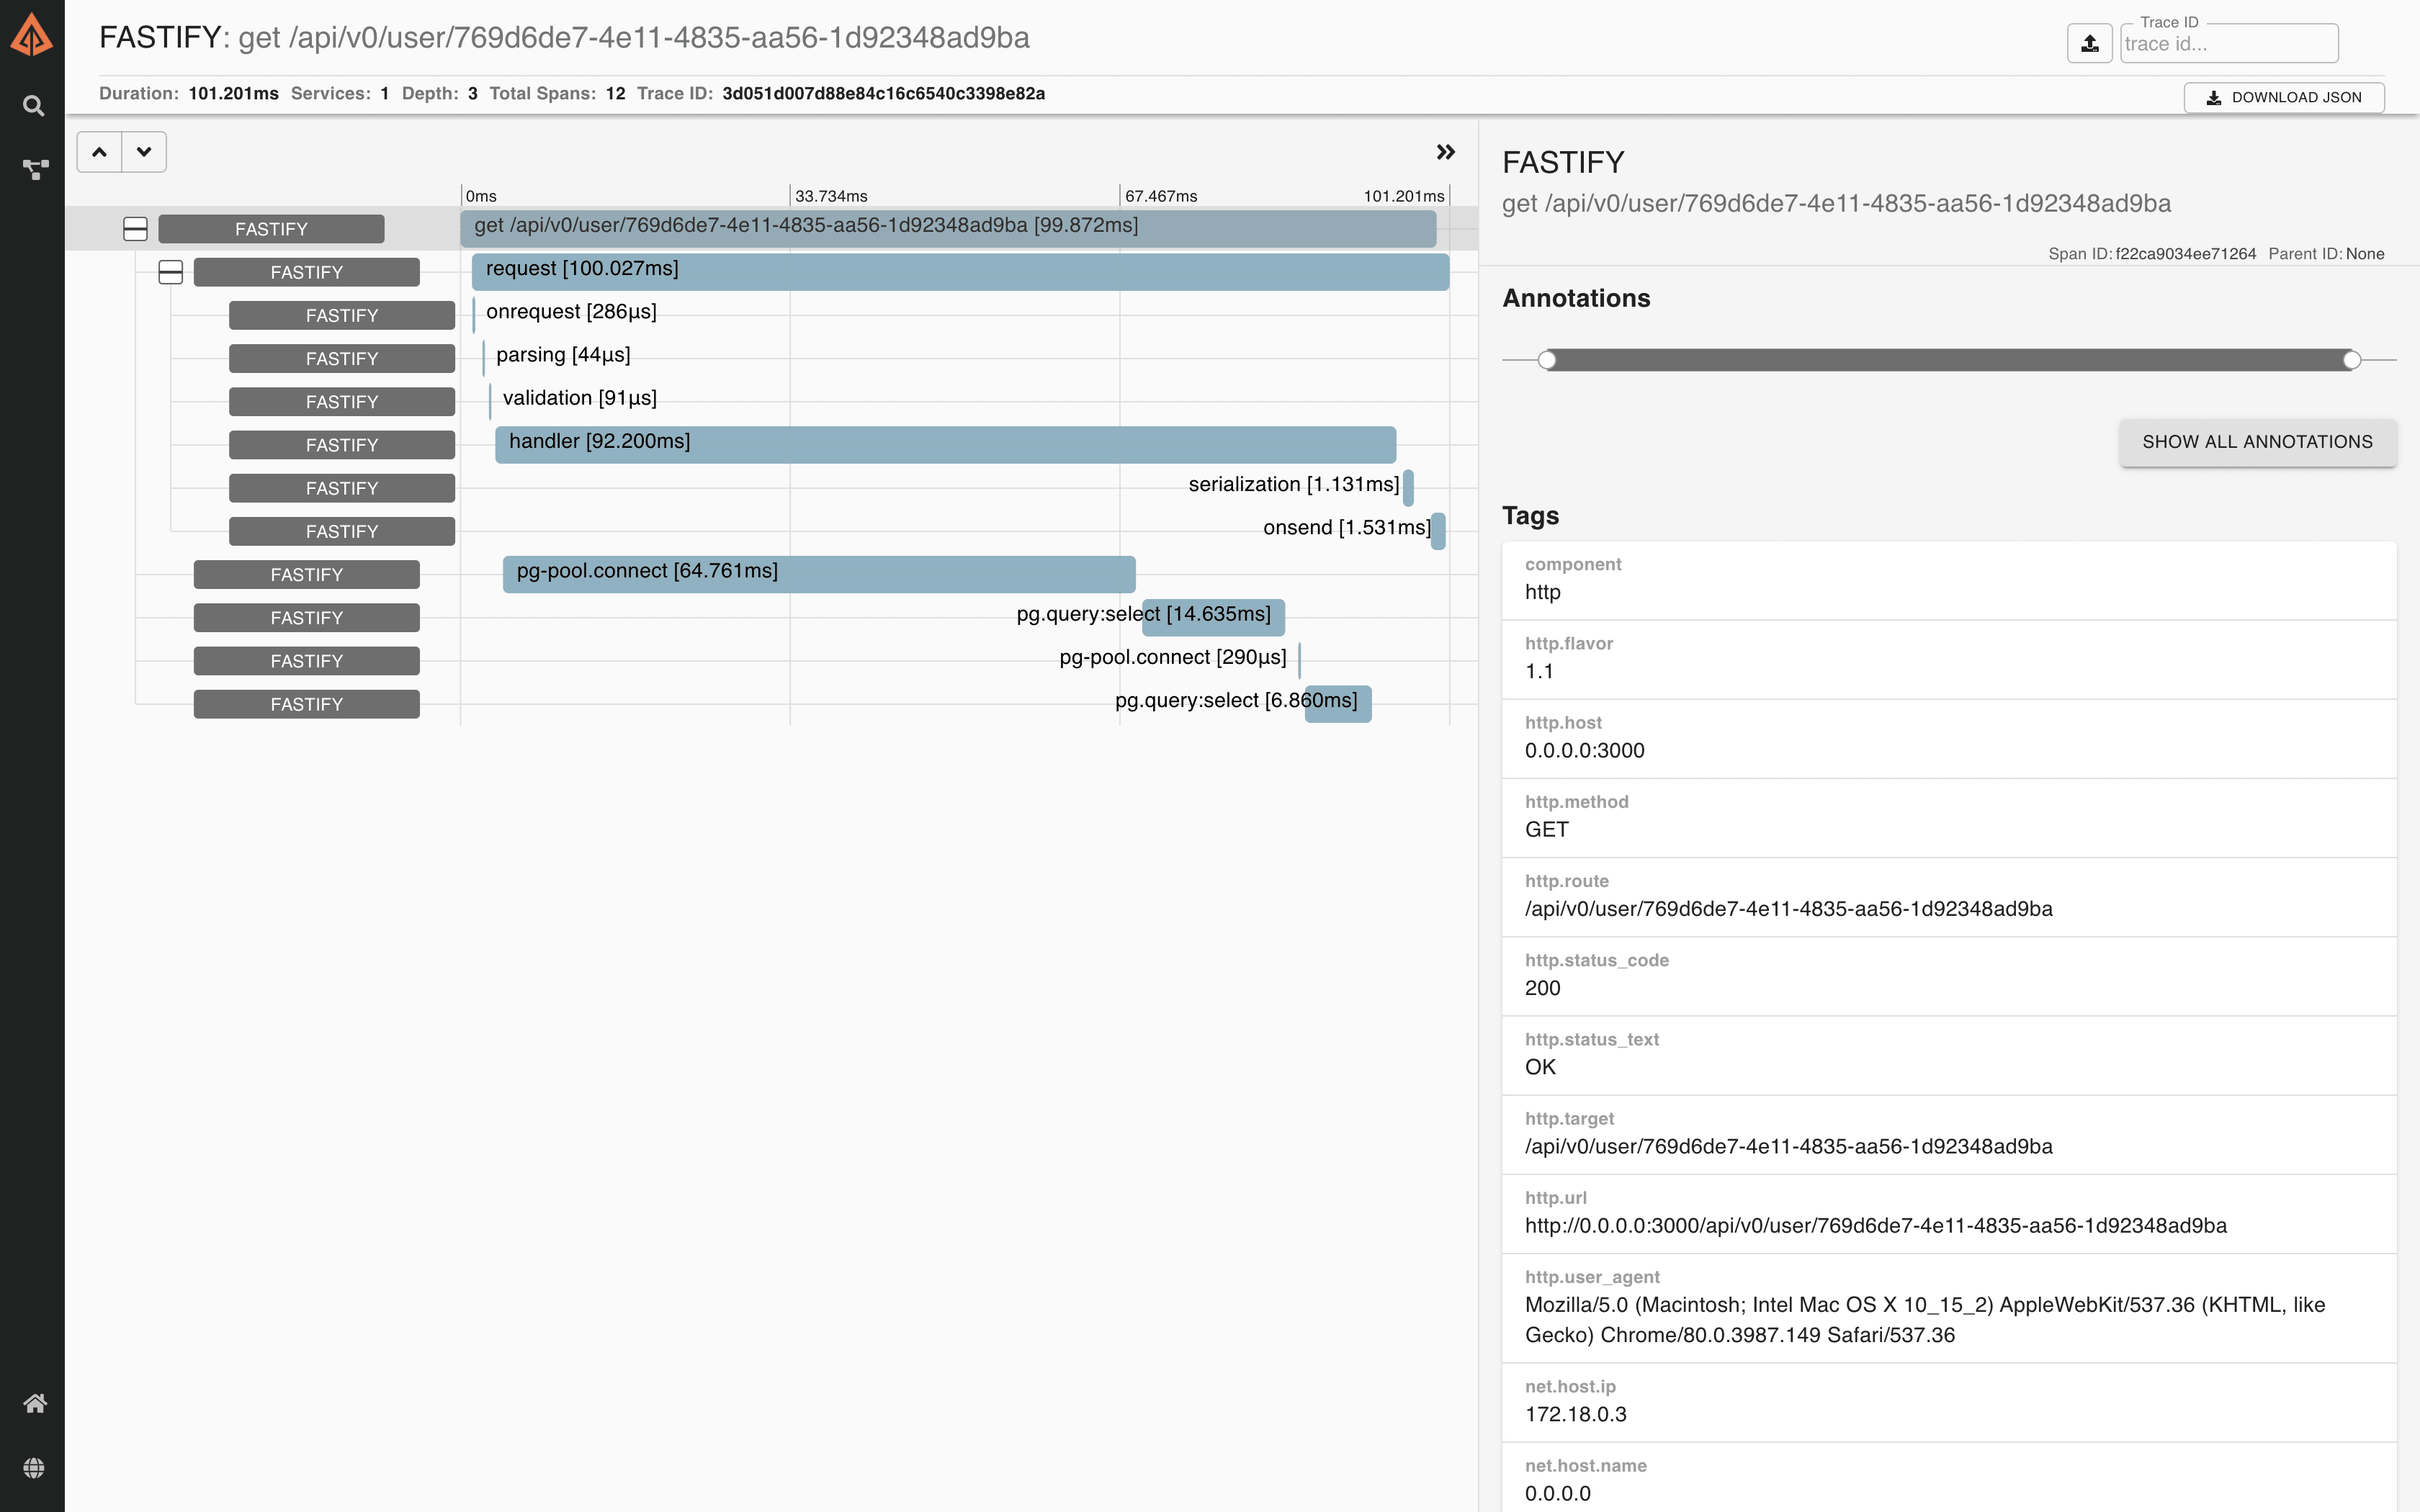
Task: Click FASTIFY label of pg-pool.connect 64.761ms row
Action: coord(307,575)
